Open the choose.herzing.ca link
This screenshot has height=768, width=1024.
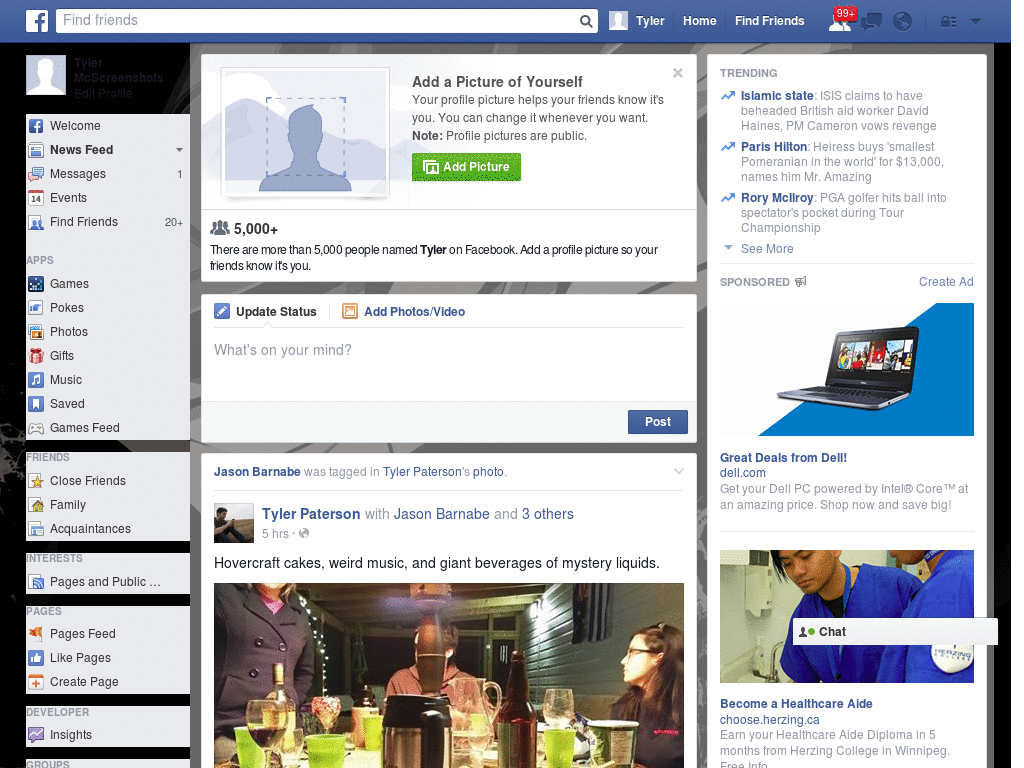pos(769,720)
